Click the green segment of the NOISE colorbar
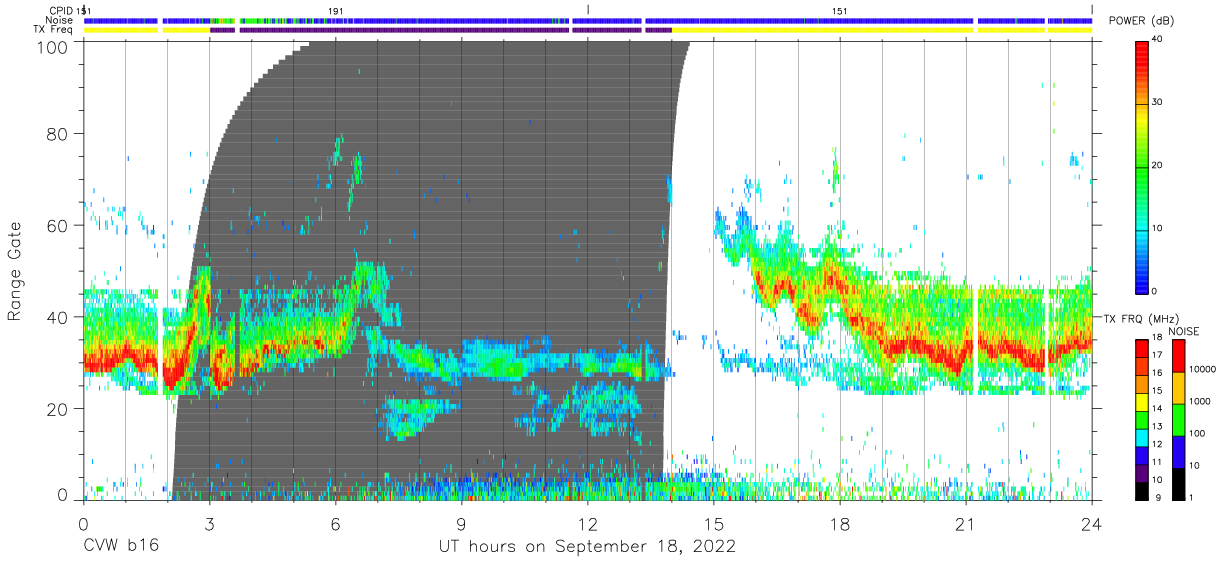The width and height of the screenshot is (1228, 567). click(x=1179, y=420)
